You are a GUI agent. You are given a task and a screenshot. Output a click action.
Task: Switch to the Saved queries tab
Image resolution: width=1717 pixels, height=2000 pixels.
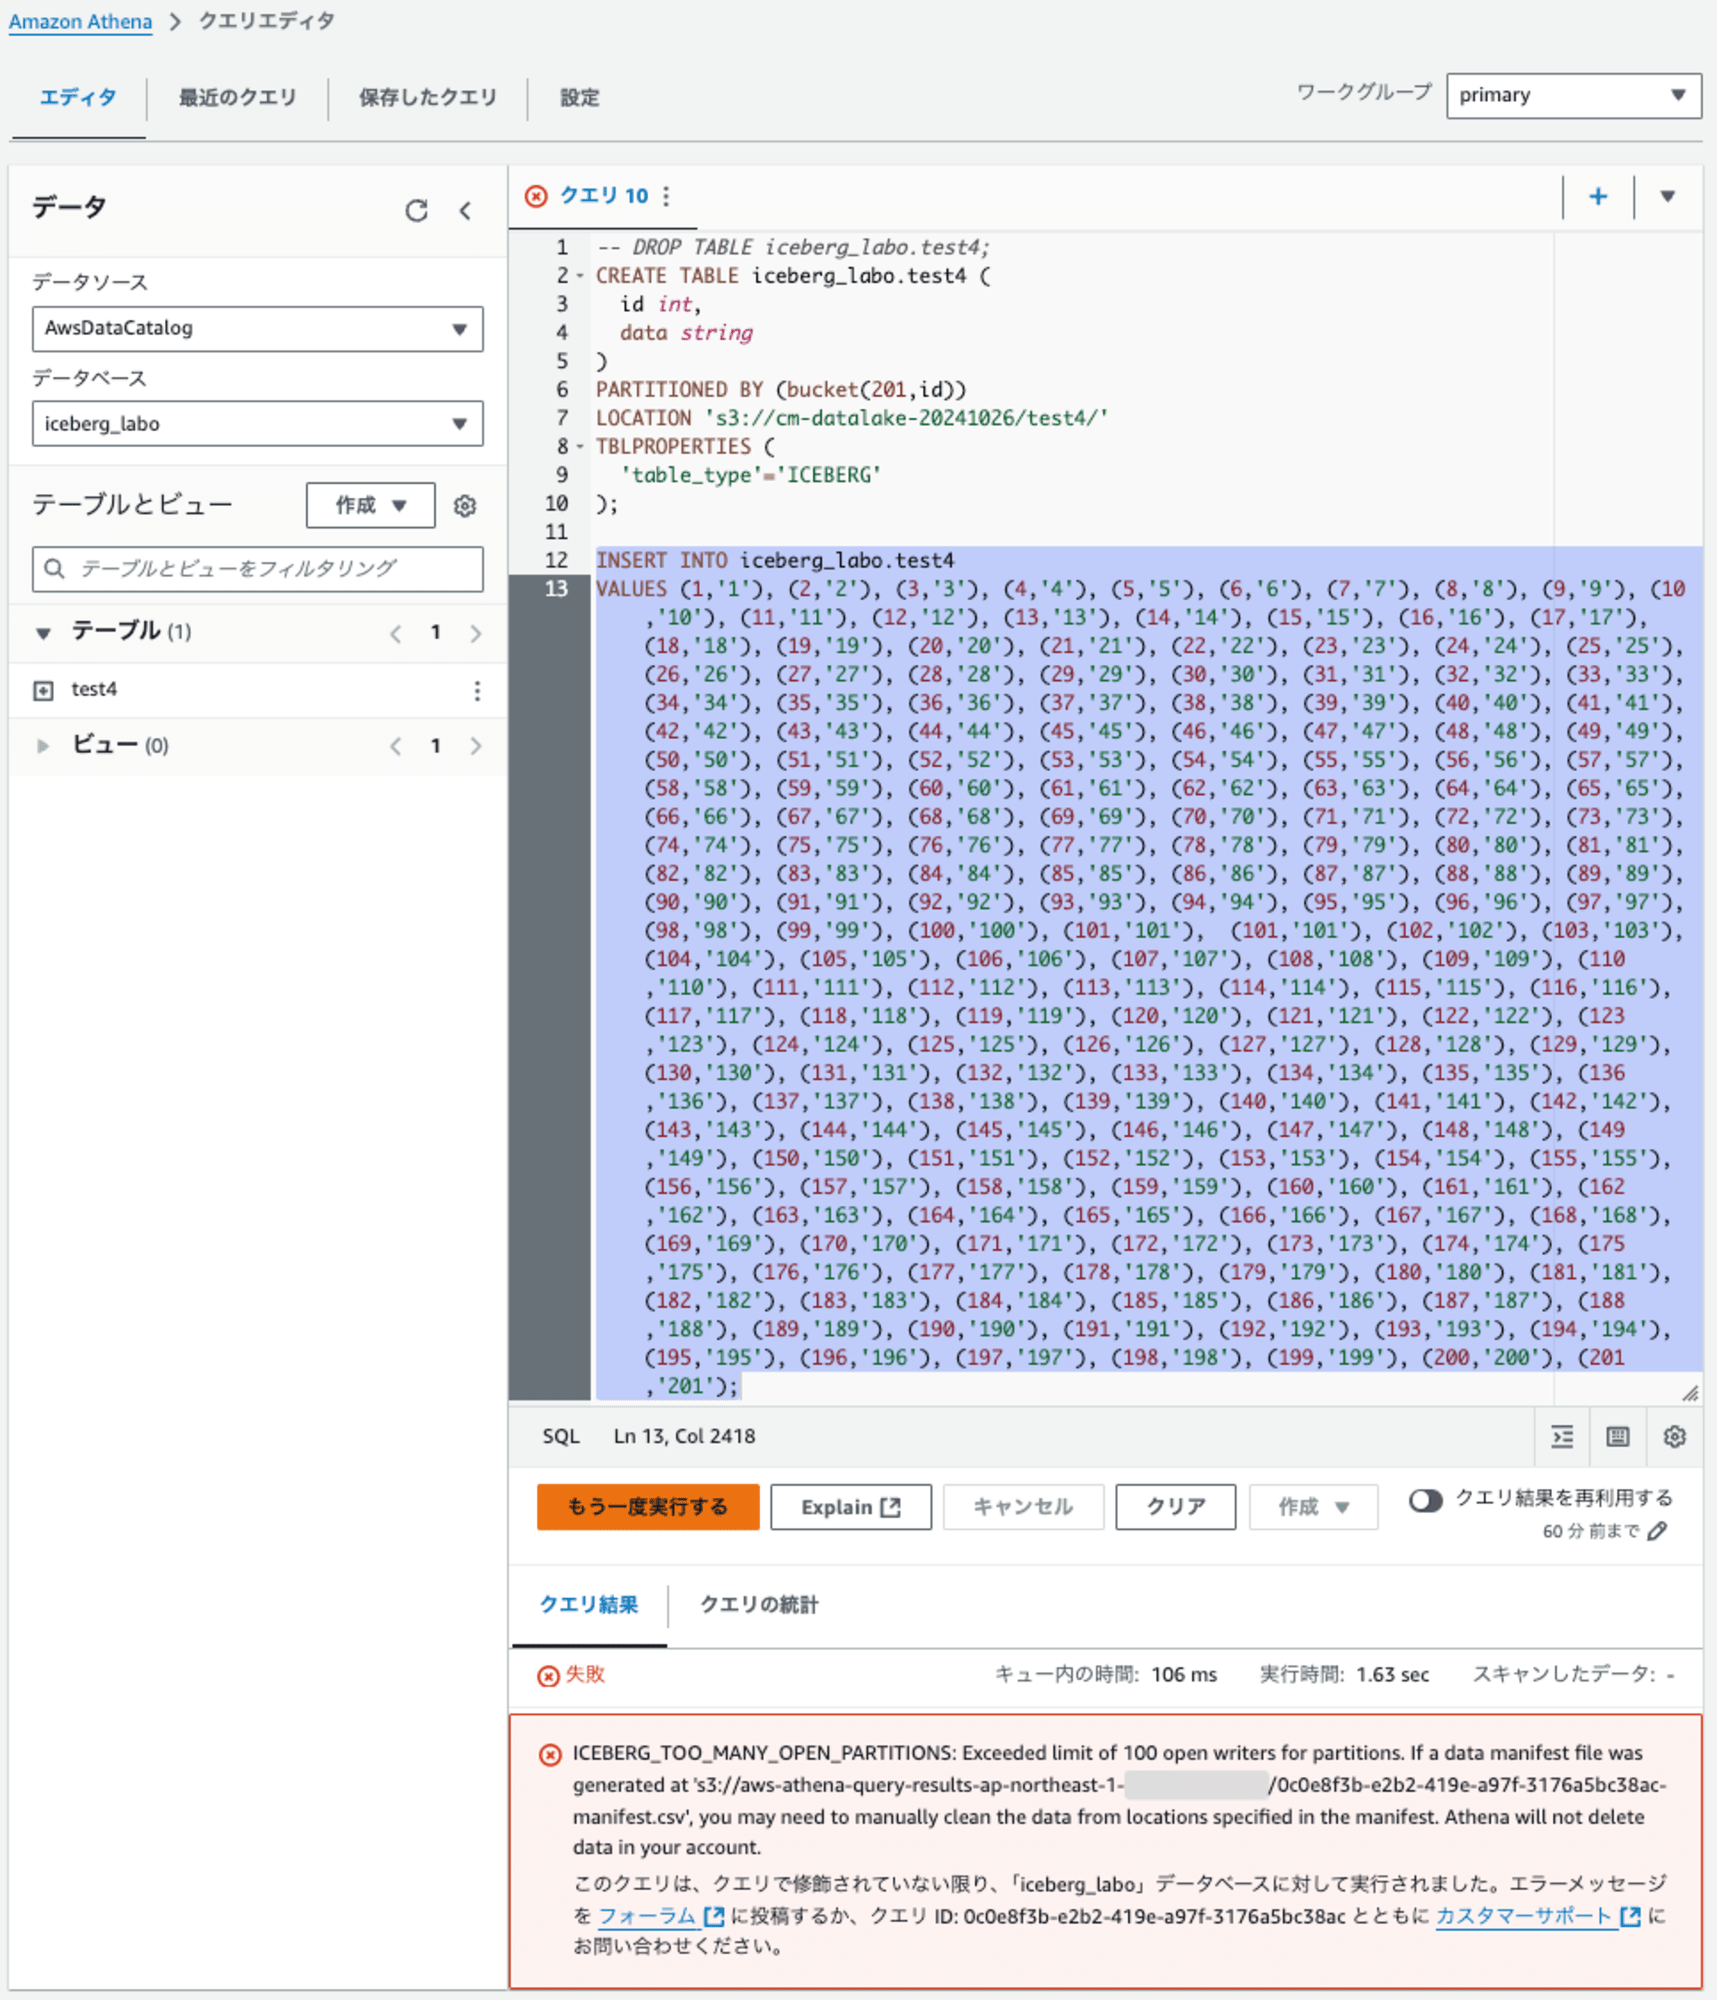[428, 97]
